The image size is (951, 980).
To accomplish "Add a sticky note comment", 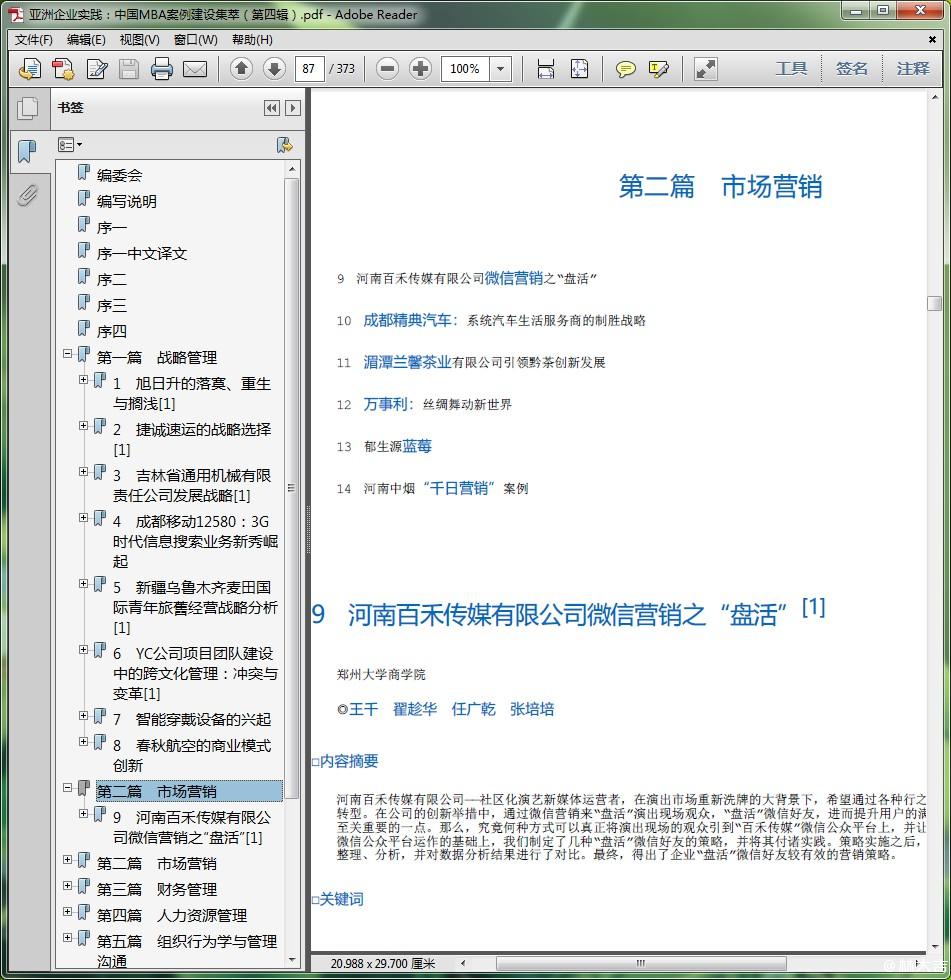I will [625, 69].
